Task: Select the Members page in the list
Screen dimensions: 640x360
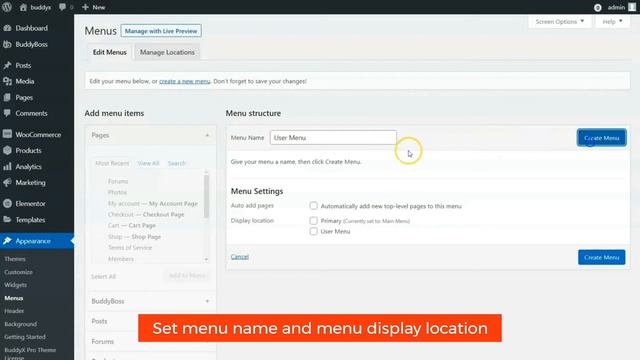Action: click(121, 259)
